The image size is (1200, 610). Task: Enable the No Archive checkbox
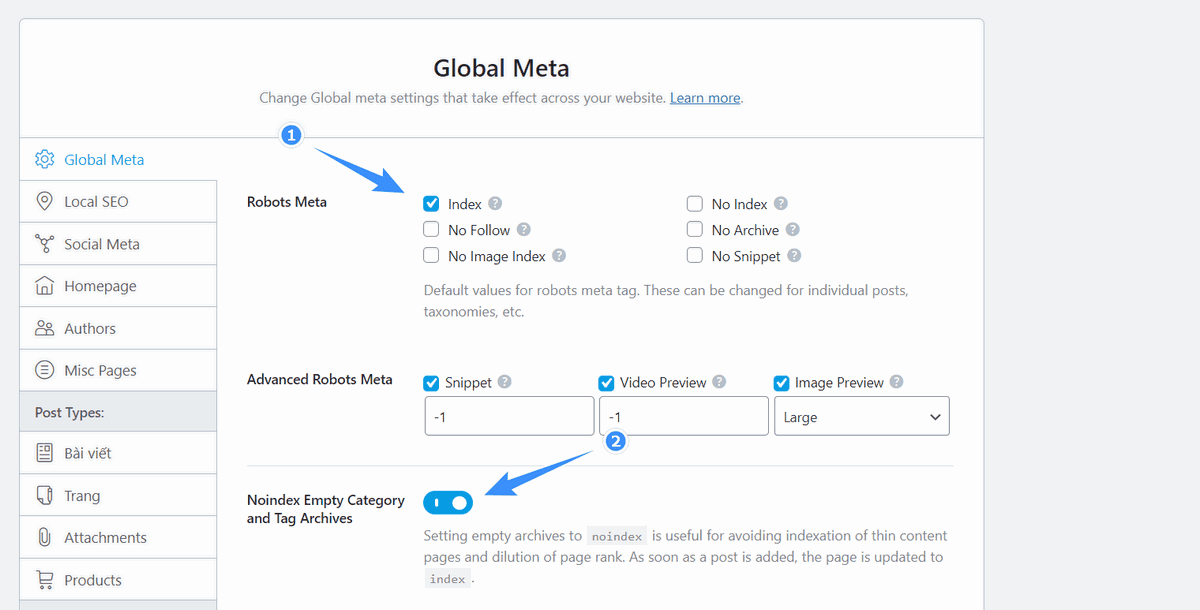[x=695, y=229]
